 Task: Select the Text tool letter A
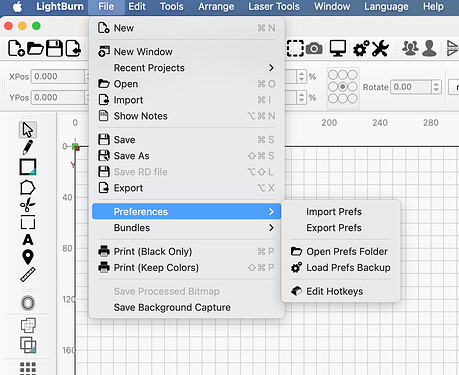[28, 240]
